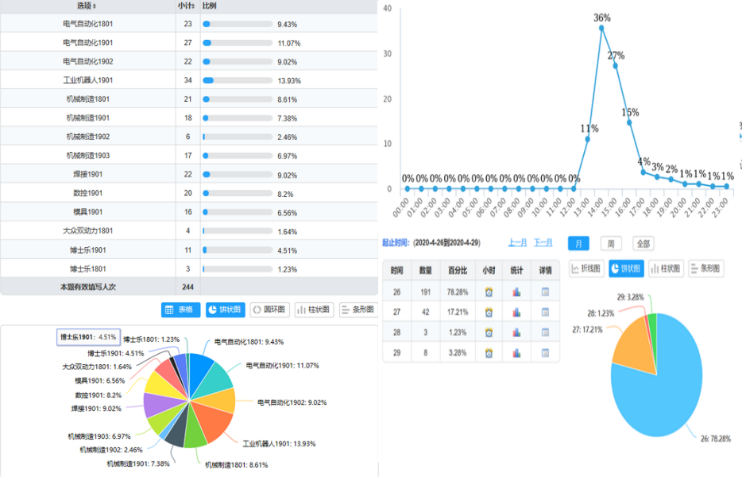Viewport: 742px width, 477px height.
Task: Open the statistics chart icon for day 26
Action: click(517, 292)
